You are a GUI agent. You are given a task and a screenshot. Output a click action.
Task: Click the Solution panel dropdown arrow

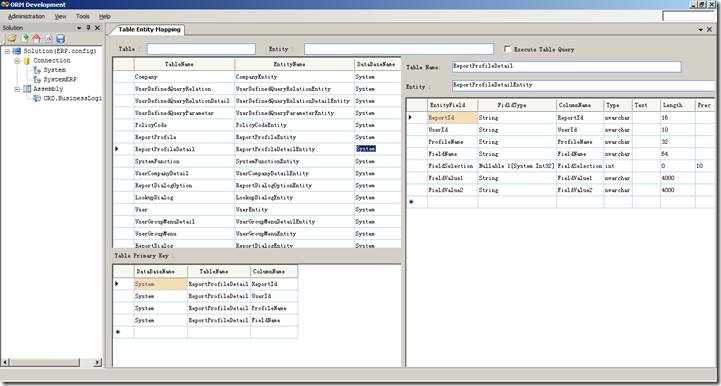pyautogui.click(x=79, y=28)
